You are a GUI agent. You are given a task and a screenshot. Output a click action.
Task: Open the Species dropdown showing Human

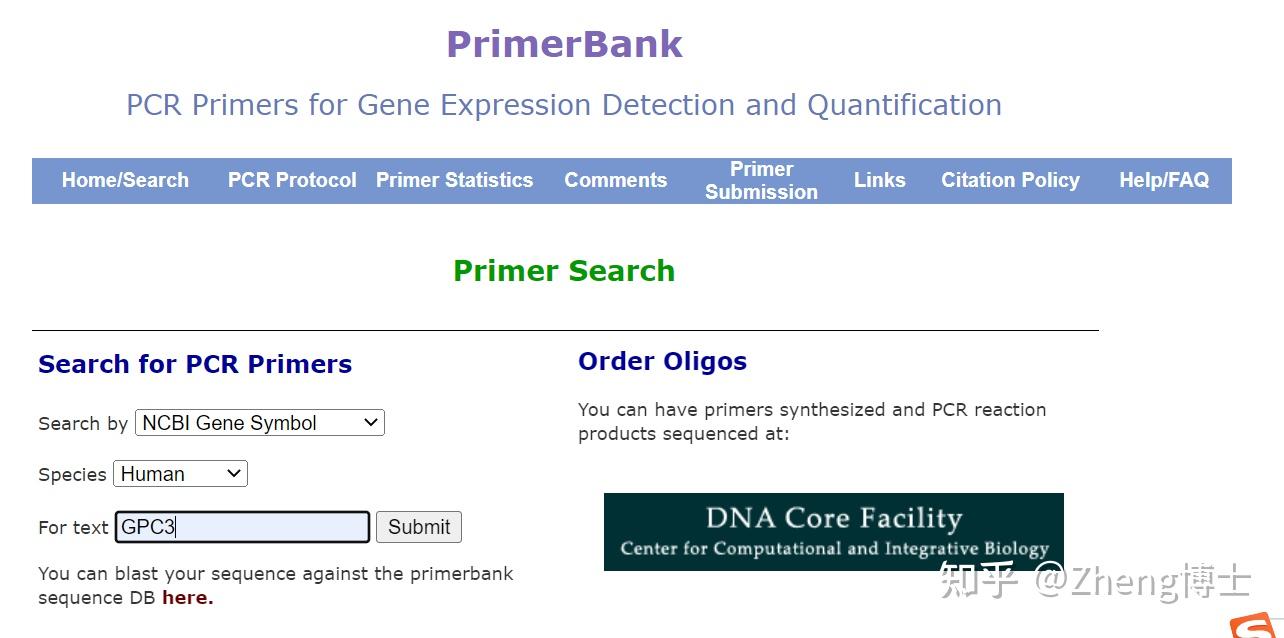[180, 473]
